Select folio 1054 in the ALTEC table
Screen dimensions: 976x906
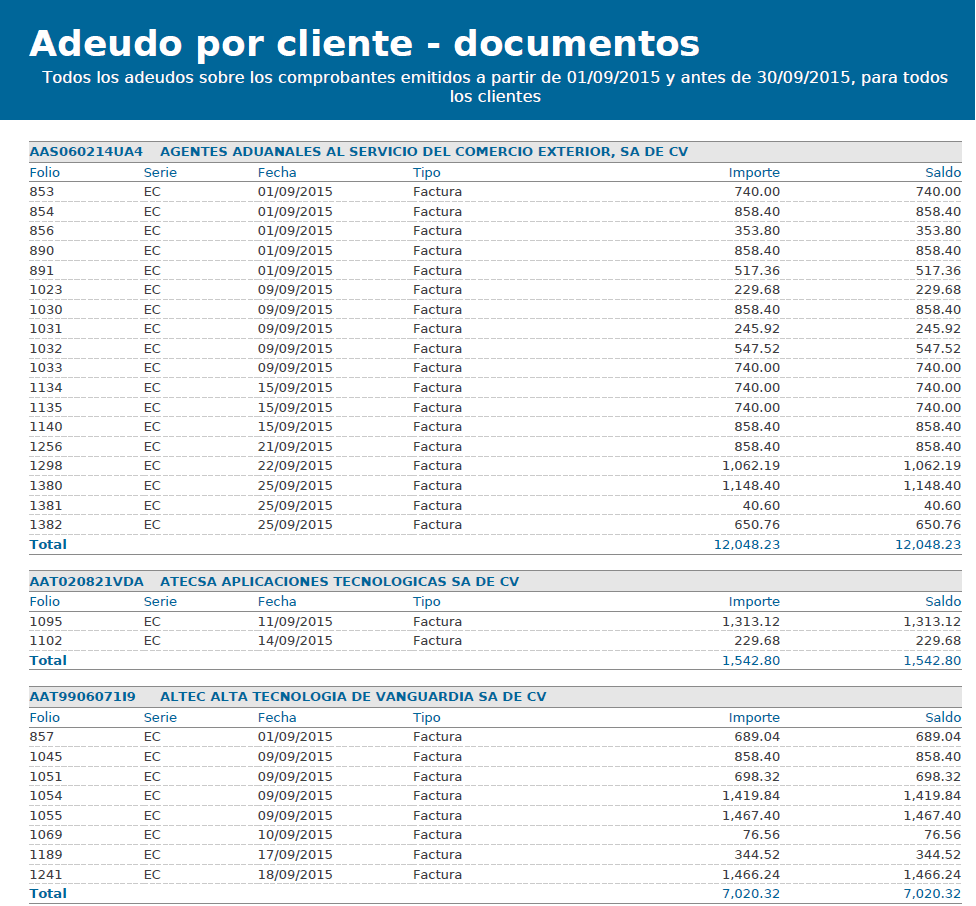(x=46, y=796)
